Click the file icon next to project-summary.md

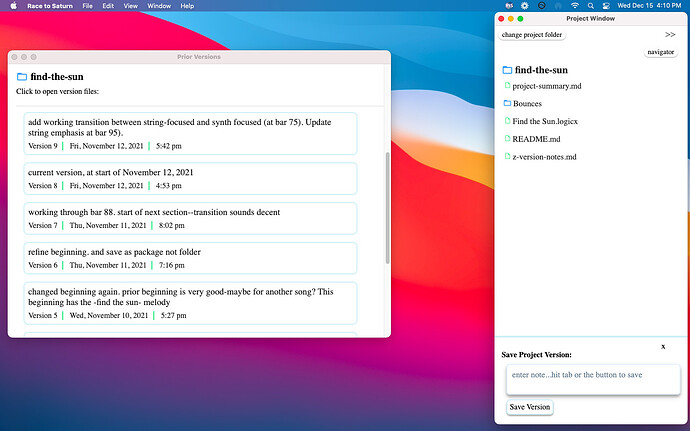click(507, 85)
